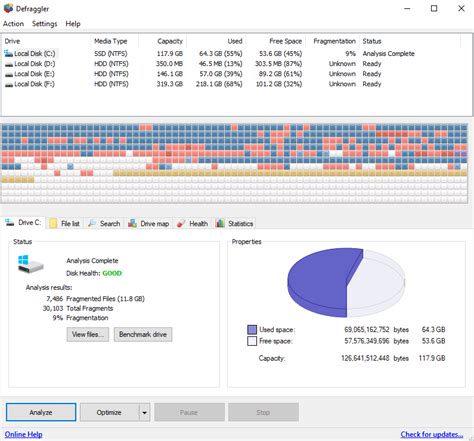Click the Local Disk (C:) drive icon
Image resolution: width=474 pixels, height=441 pixels.
pos(9,53)
